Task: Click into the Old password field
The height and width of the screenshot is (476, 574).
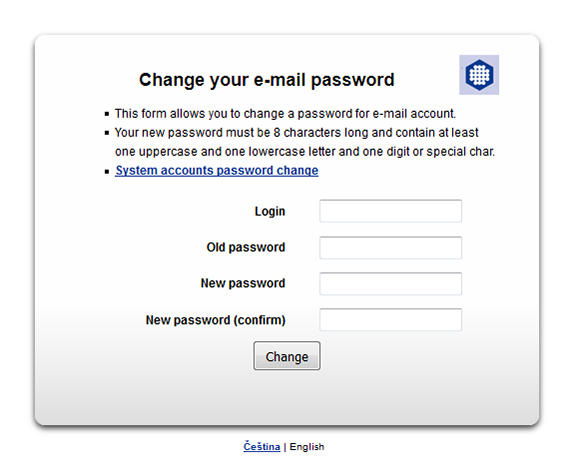Action: [x=391, y=248]
